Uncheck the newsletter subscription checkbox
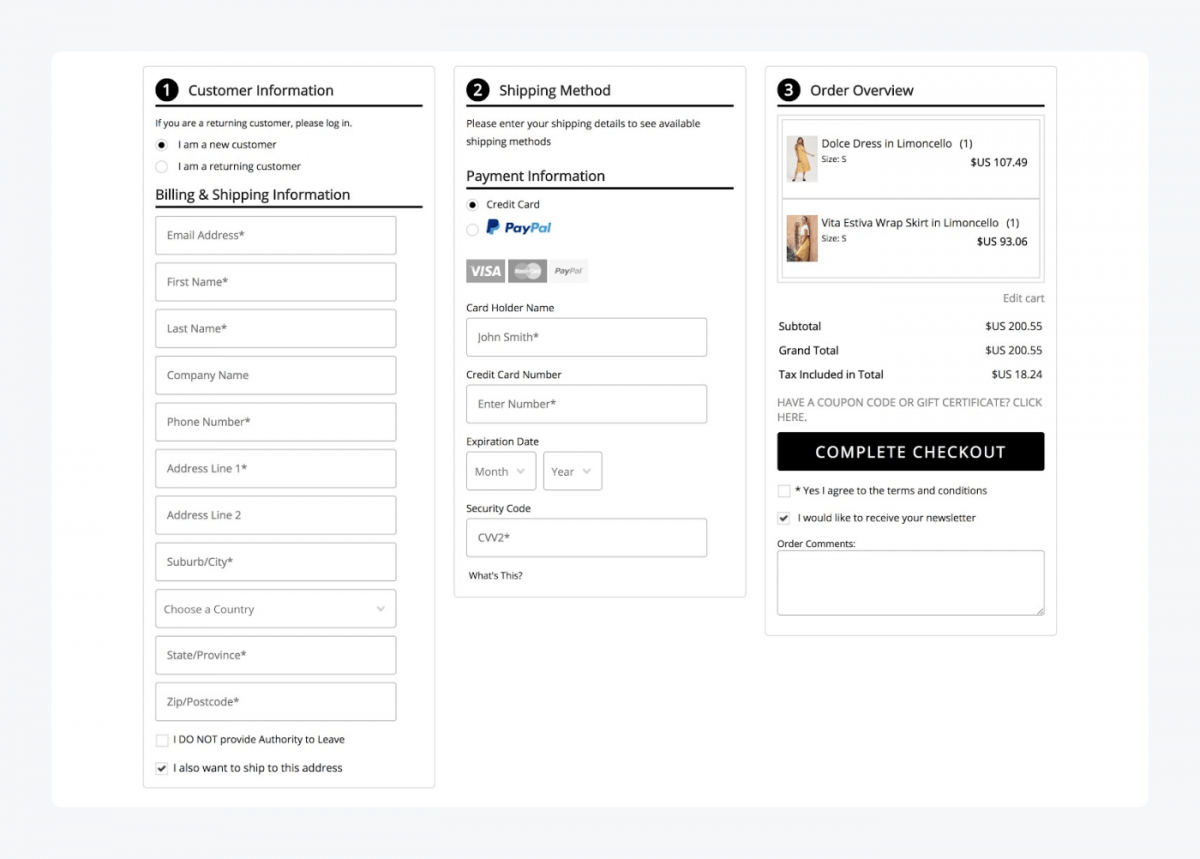This screenshot has height=859, width=1200. point(784,518)
